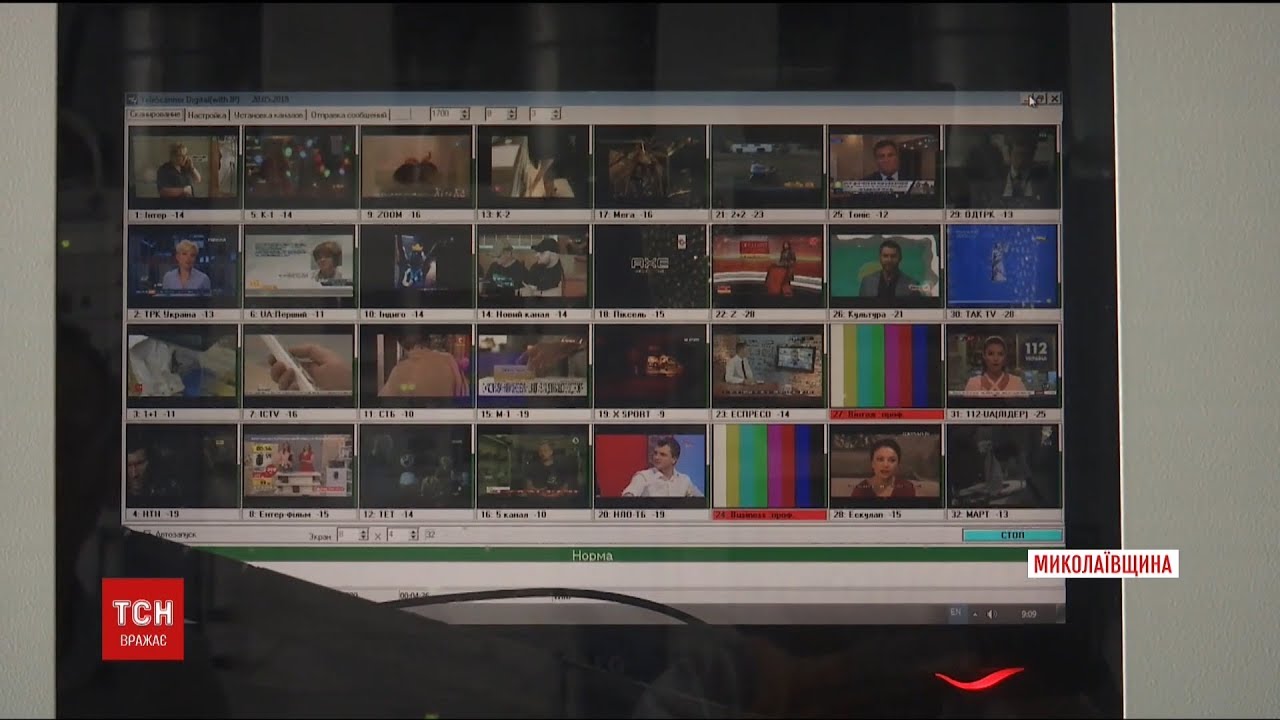Open the Установка каналов tab
The image size is (1280, 720).
268,115
